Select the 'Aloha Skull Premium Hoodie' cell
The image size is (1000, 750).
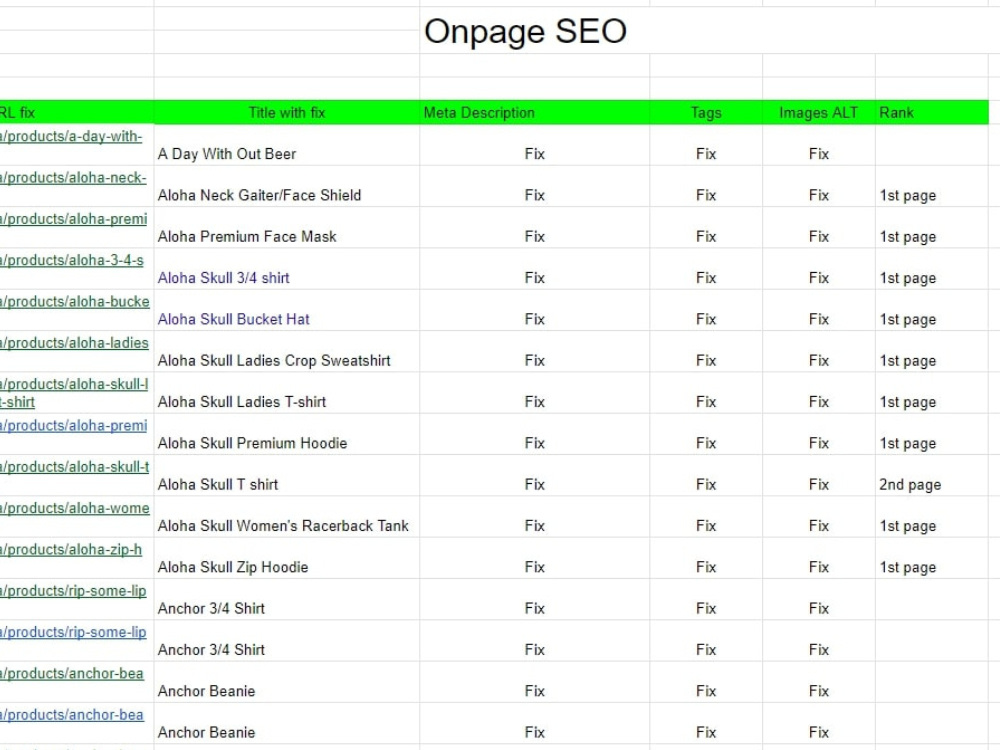pyautogui.click(x=286, y=435)
